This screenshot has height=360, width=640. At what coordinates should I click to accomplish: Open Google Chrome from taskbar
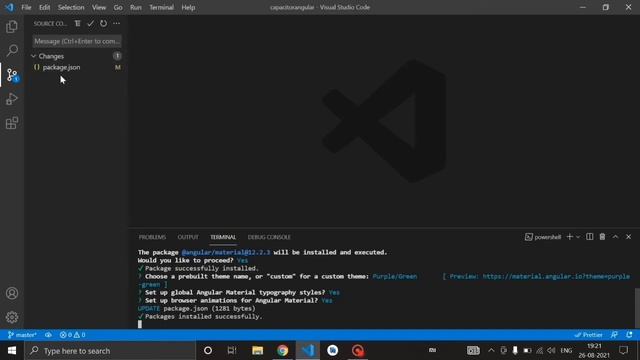282,351
